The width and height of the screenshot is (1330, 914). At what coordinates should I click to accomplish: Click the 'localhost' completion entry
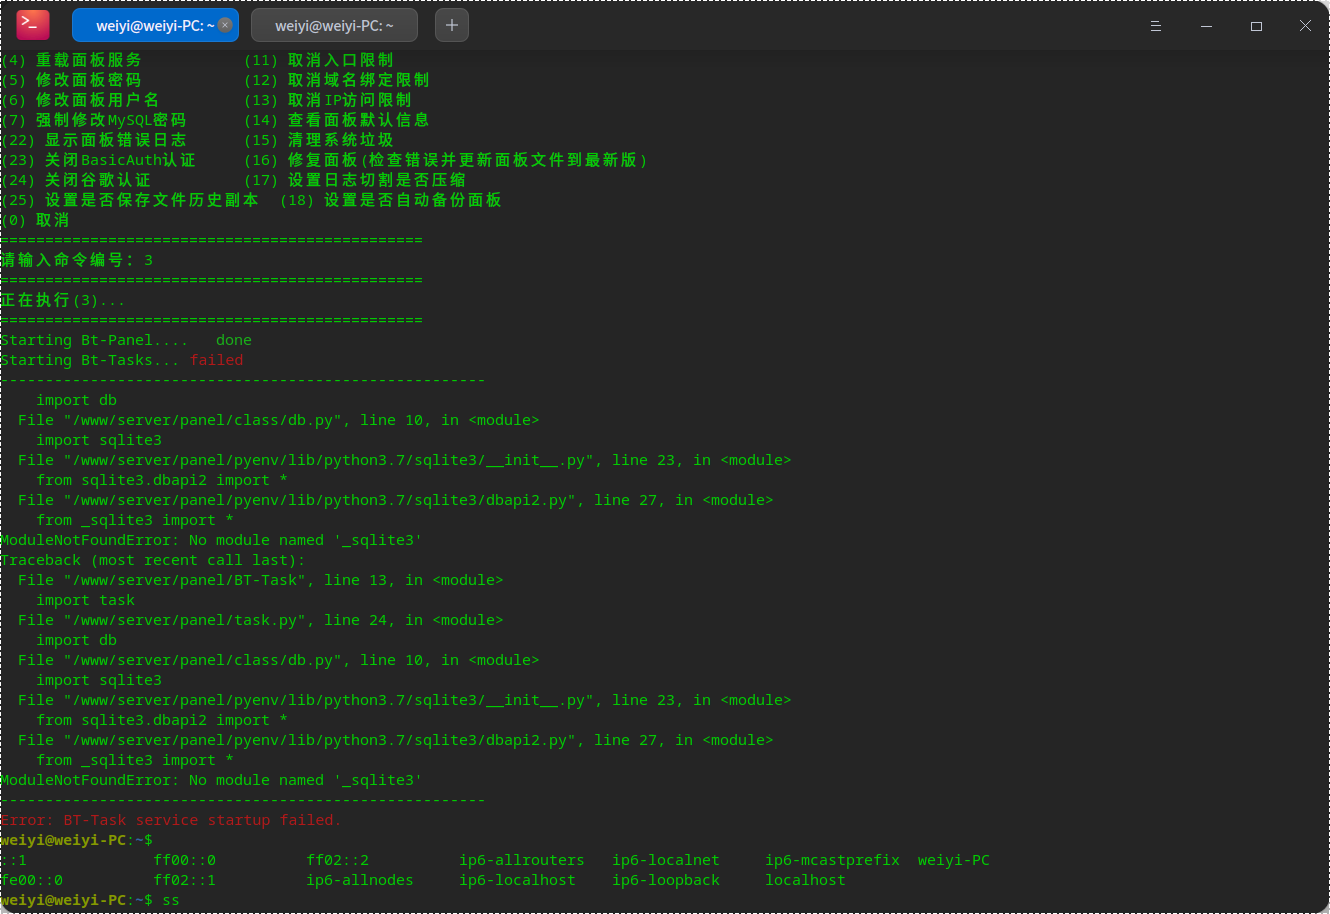805,880
